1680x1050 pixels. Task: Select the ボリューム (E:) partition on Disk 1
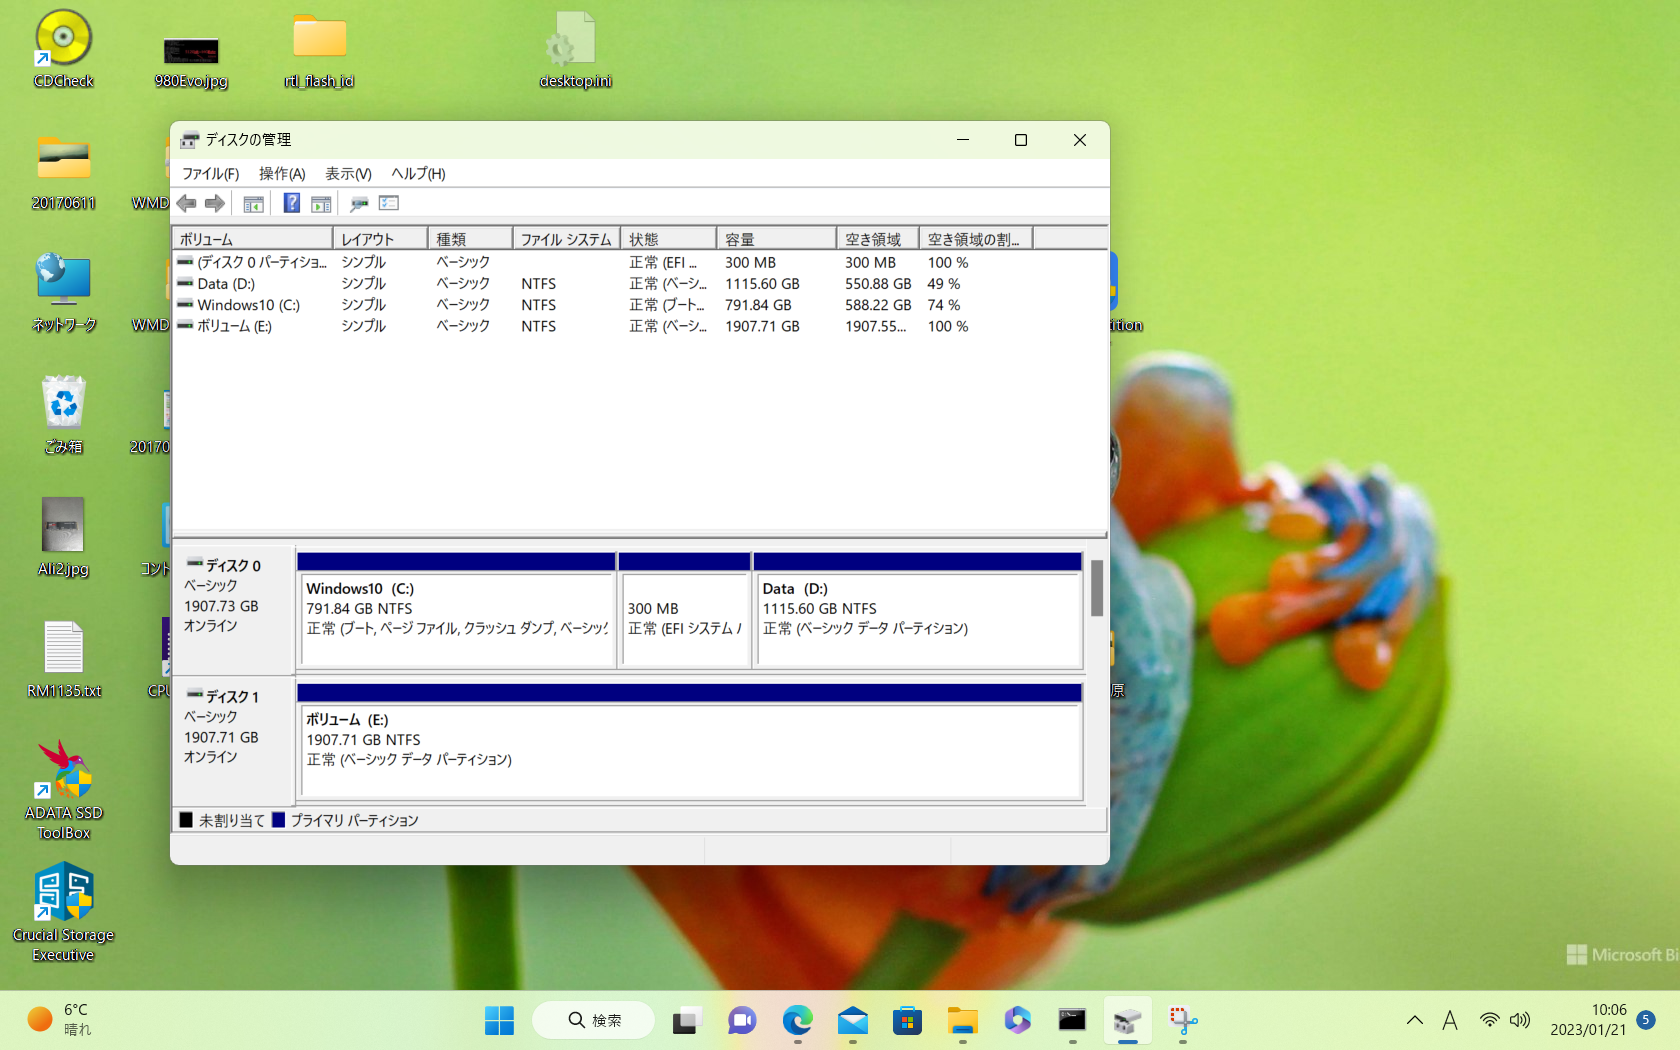click(x=690, y=749)
